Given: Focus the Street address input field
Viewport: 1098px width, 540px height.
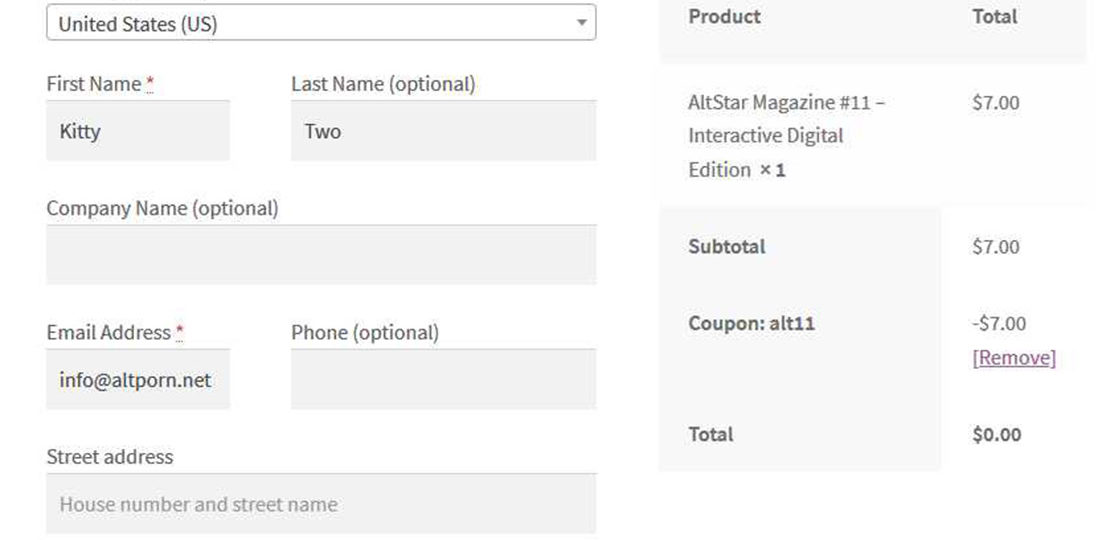Looking at the screenshot, I should click(320, 504).
